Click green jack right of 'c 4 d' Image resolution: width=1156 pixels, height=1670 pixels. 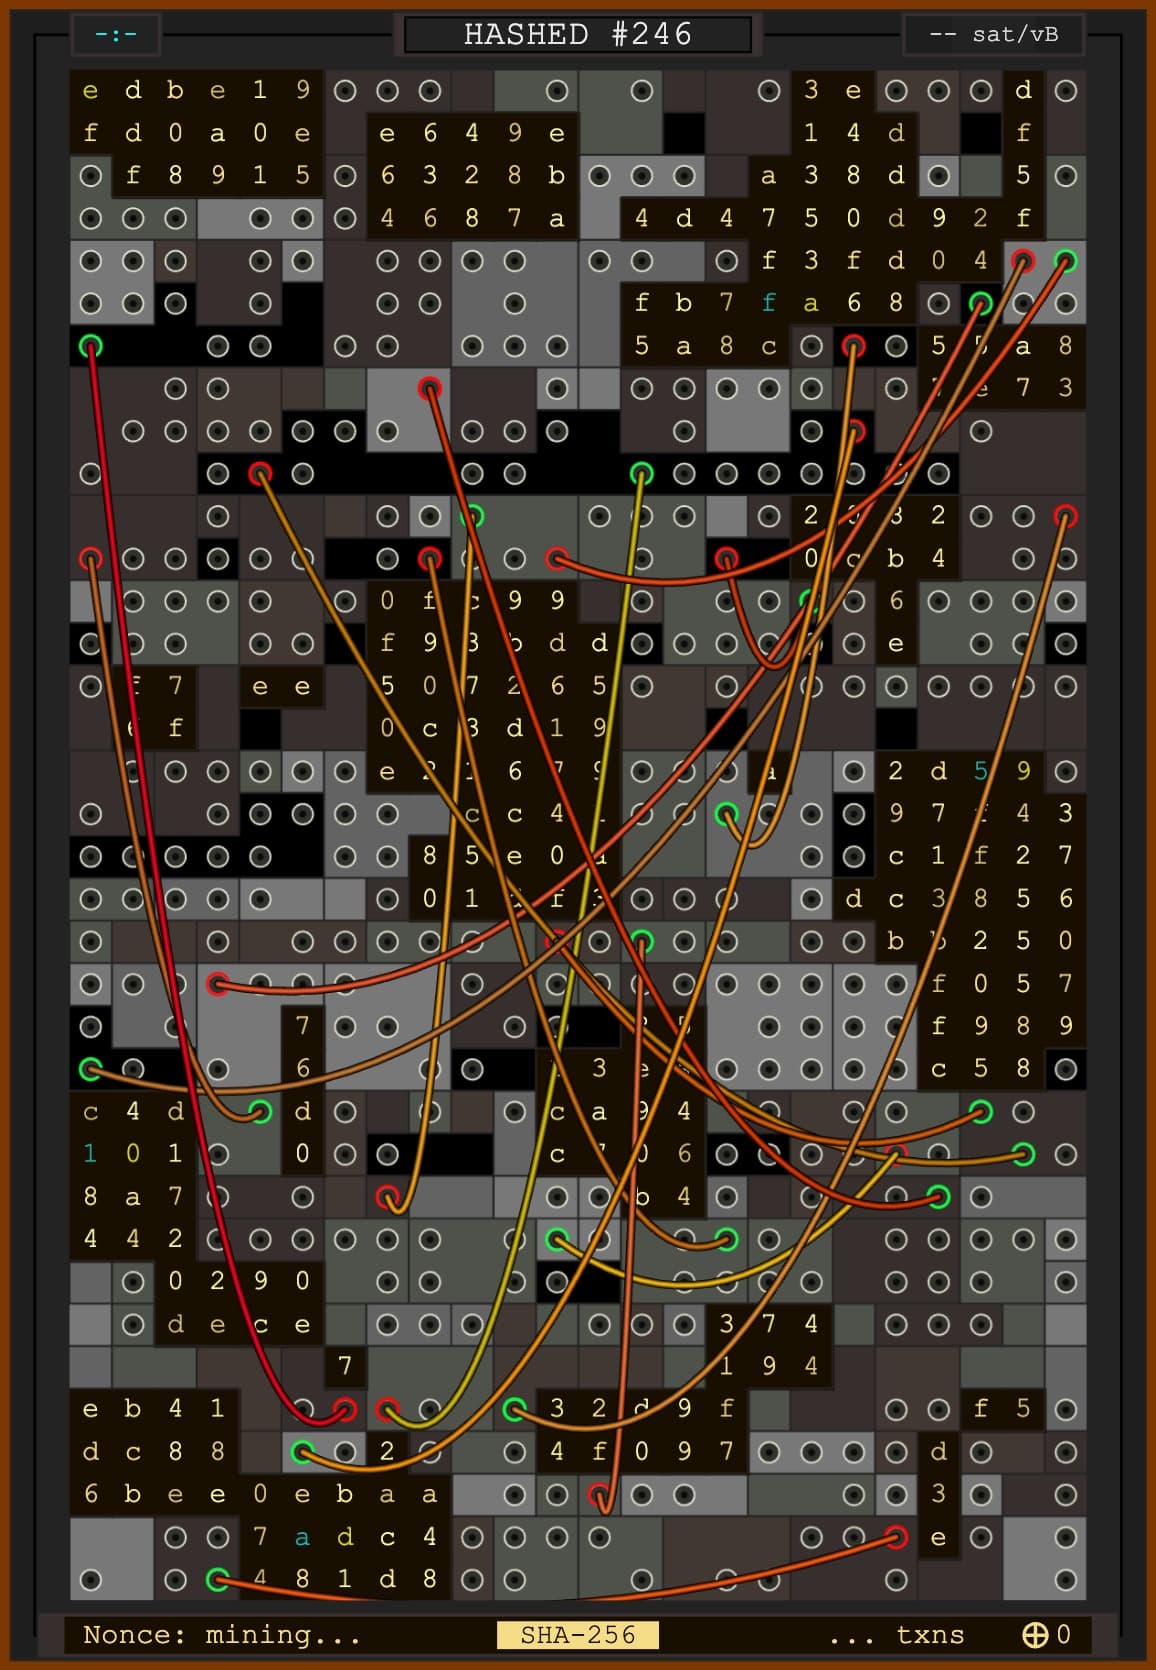[x=260, y=1112]
